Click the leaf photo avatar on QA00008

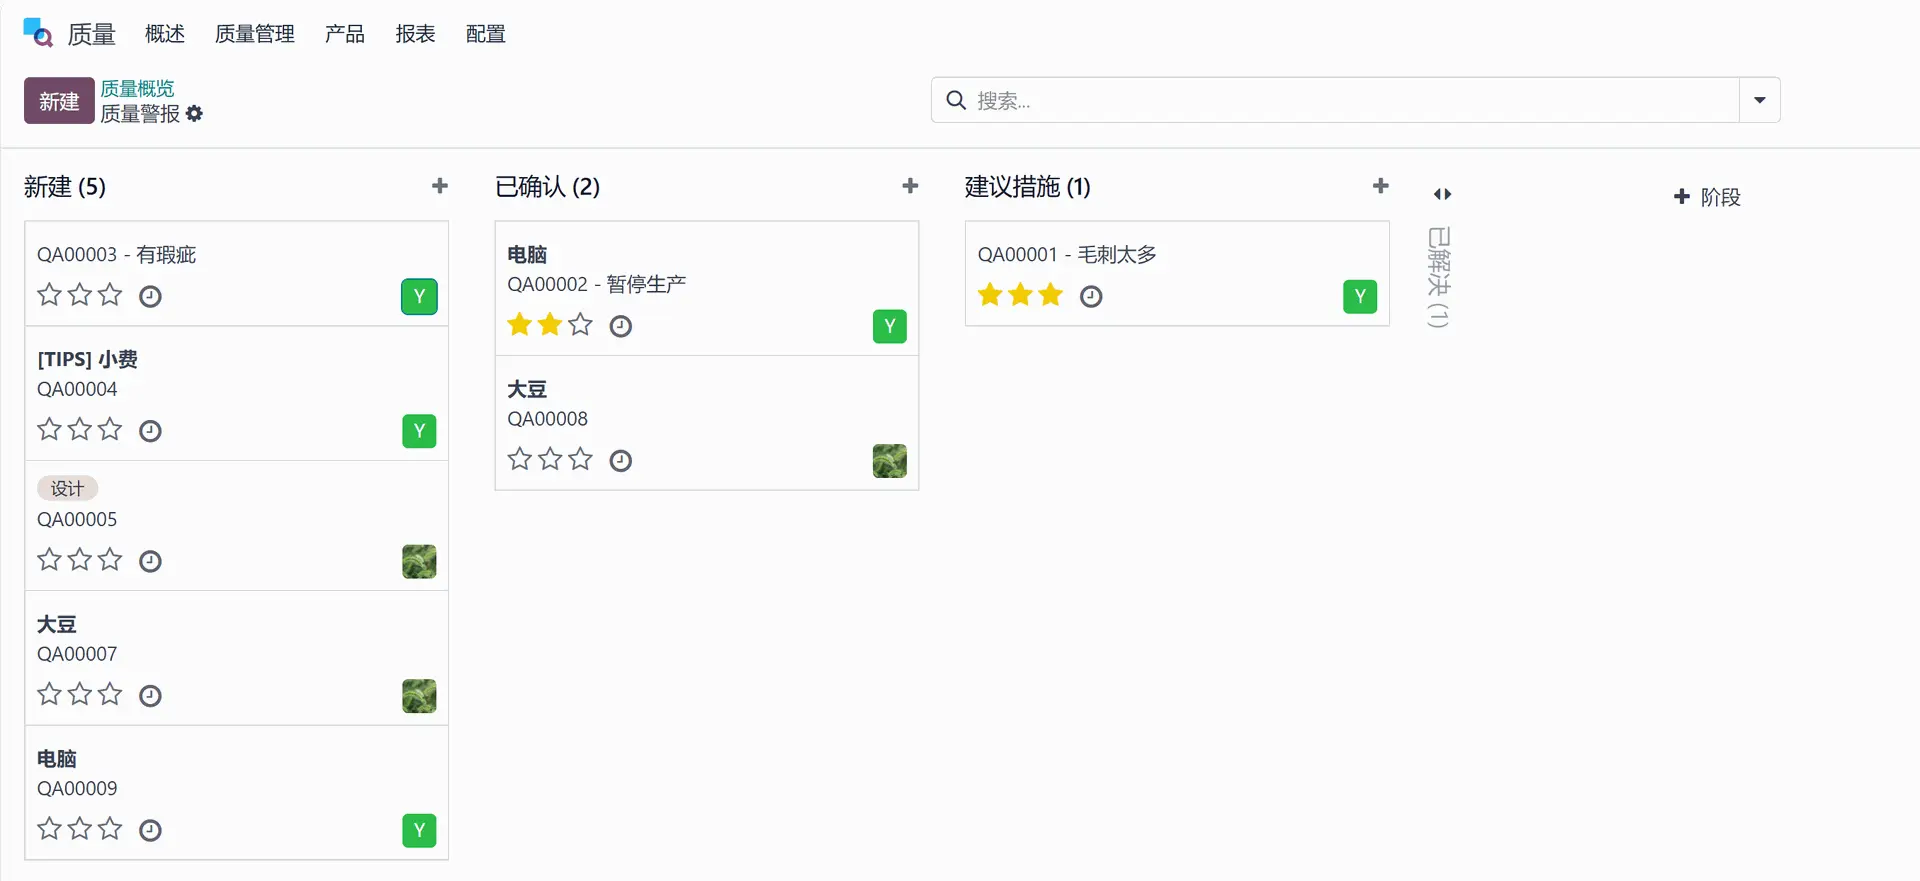tap(889, 461)
